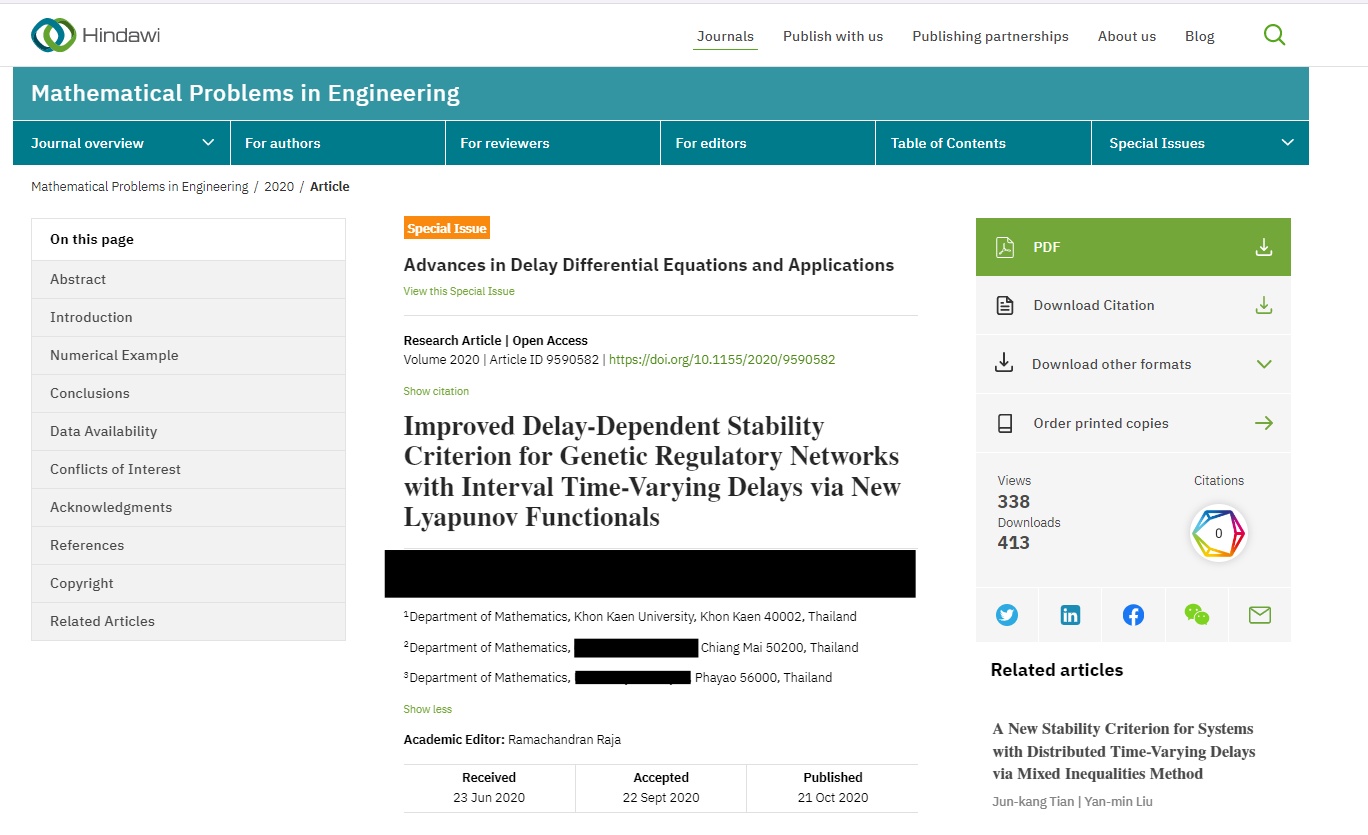Viewport: 1368px width, 835px height.
Task: Click the PDF download arrow icon
Action: click(x=1264, y=247)
